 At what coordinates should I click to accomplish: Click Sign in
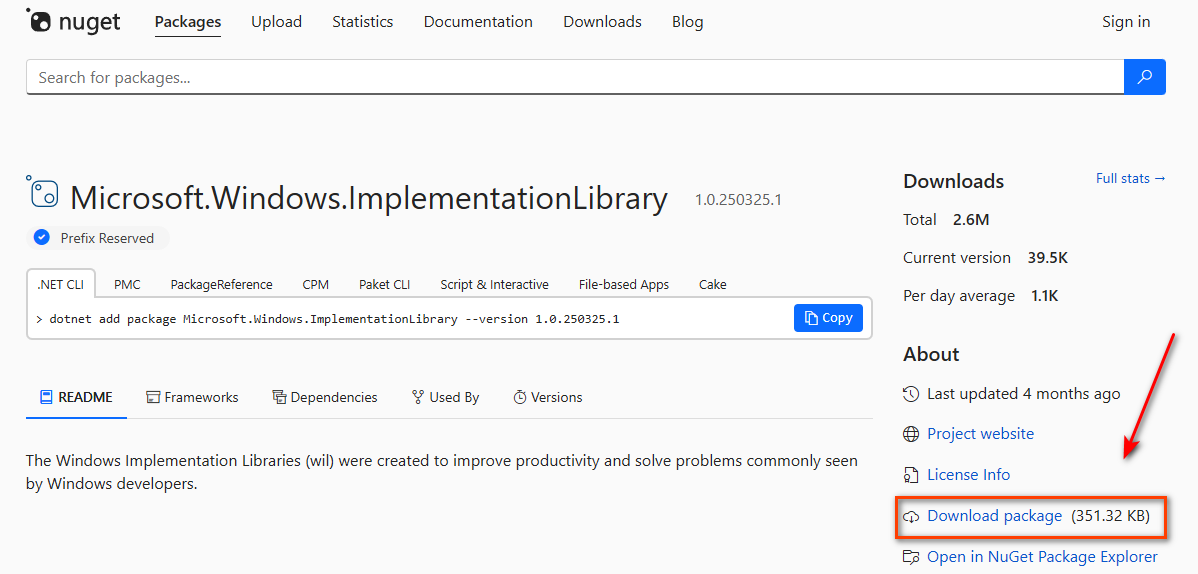coord(1126,22)
